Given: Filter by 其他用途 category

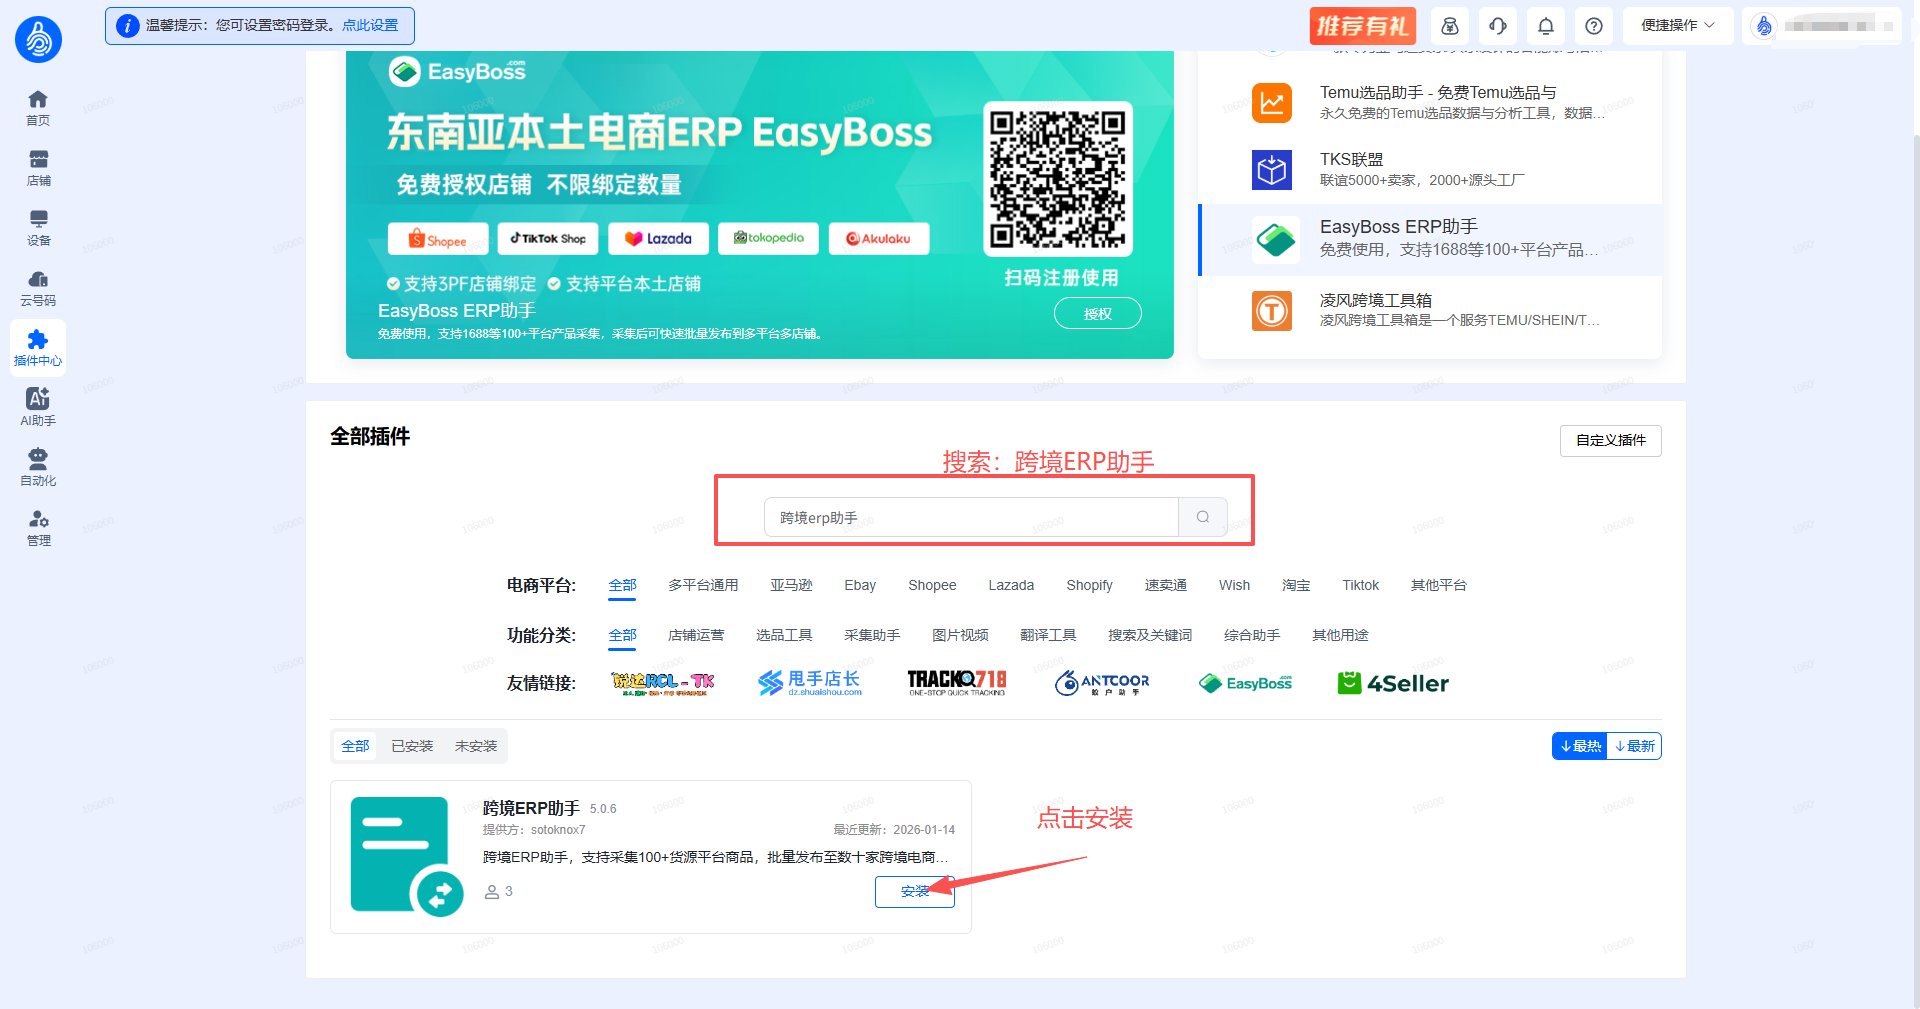Looking at the screenshot, I should click(x=1340, y=635).
